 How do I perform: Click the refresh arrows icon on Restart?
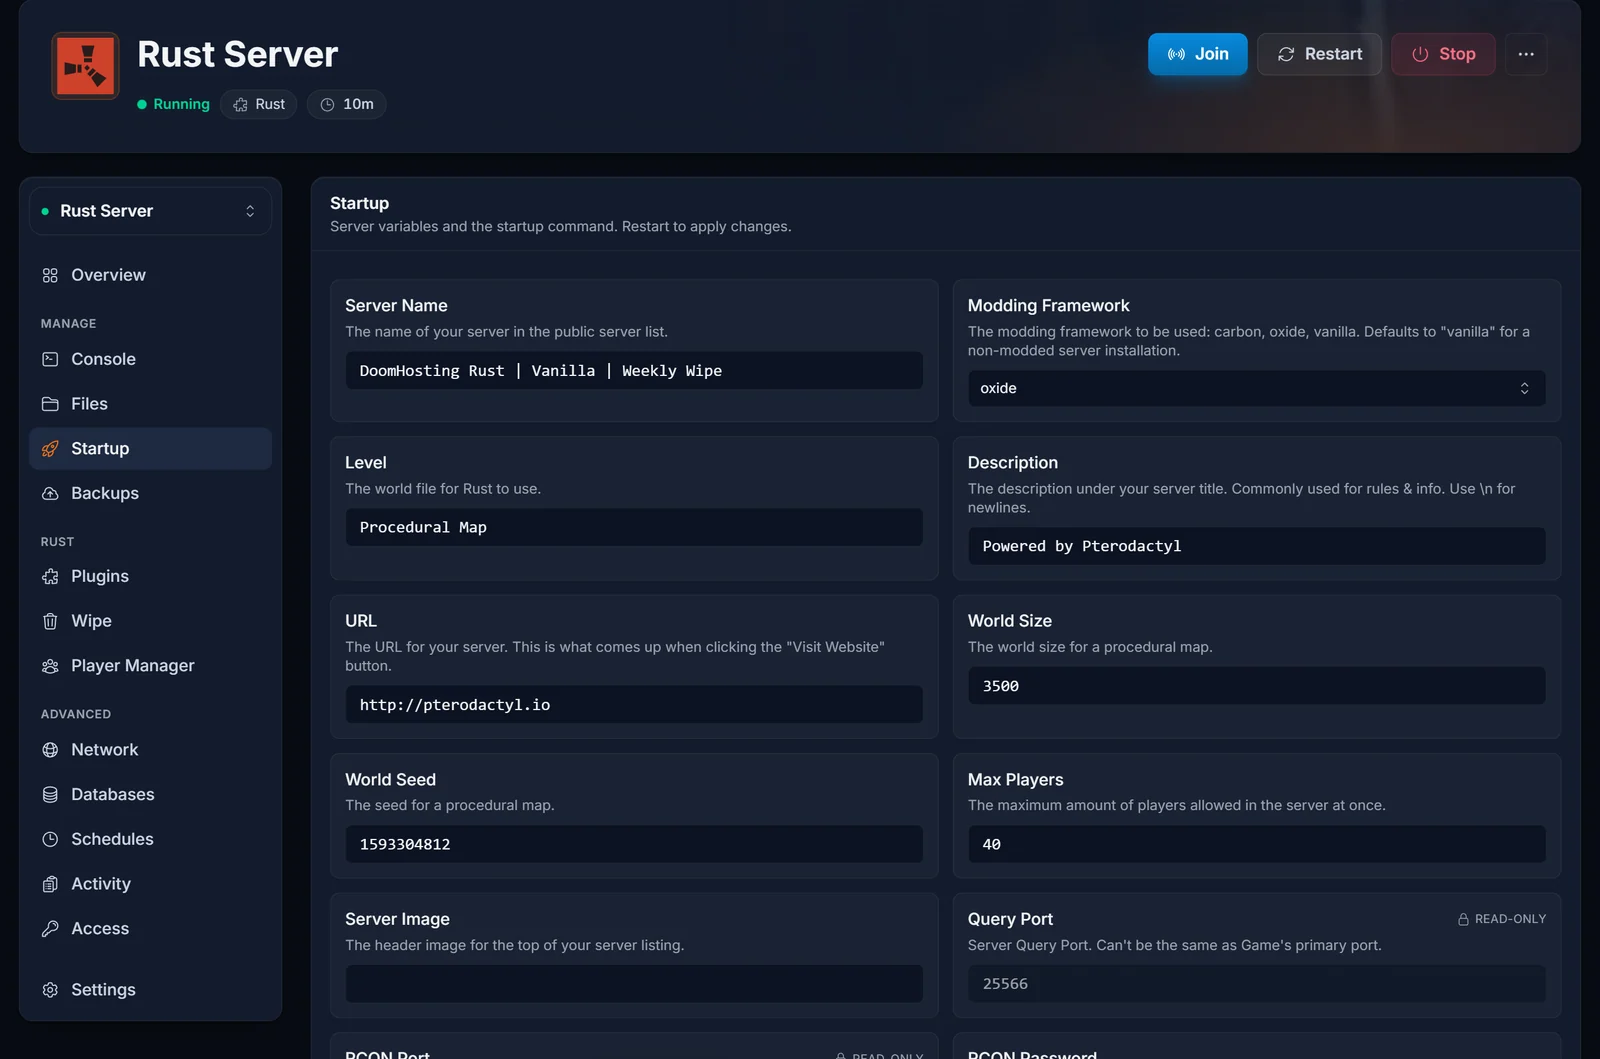1286,54
